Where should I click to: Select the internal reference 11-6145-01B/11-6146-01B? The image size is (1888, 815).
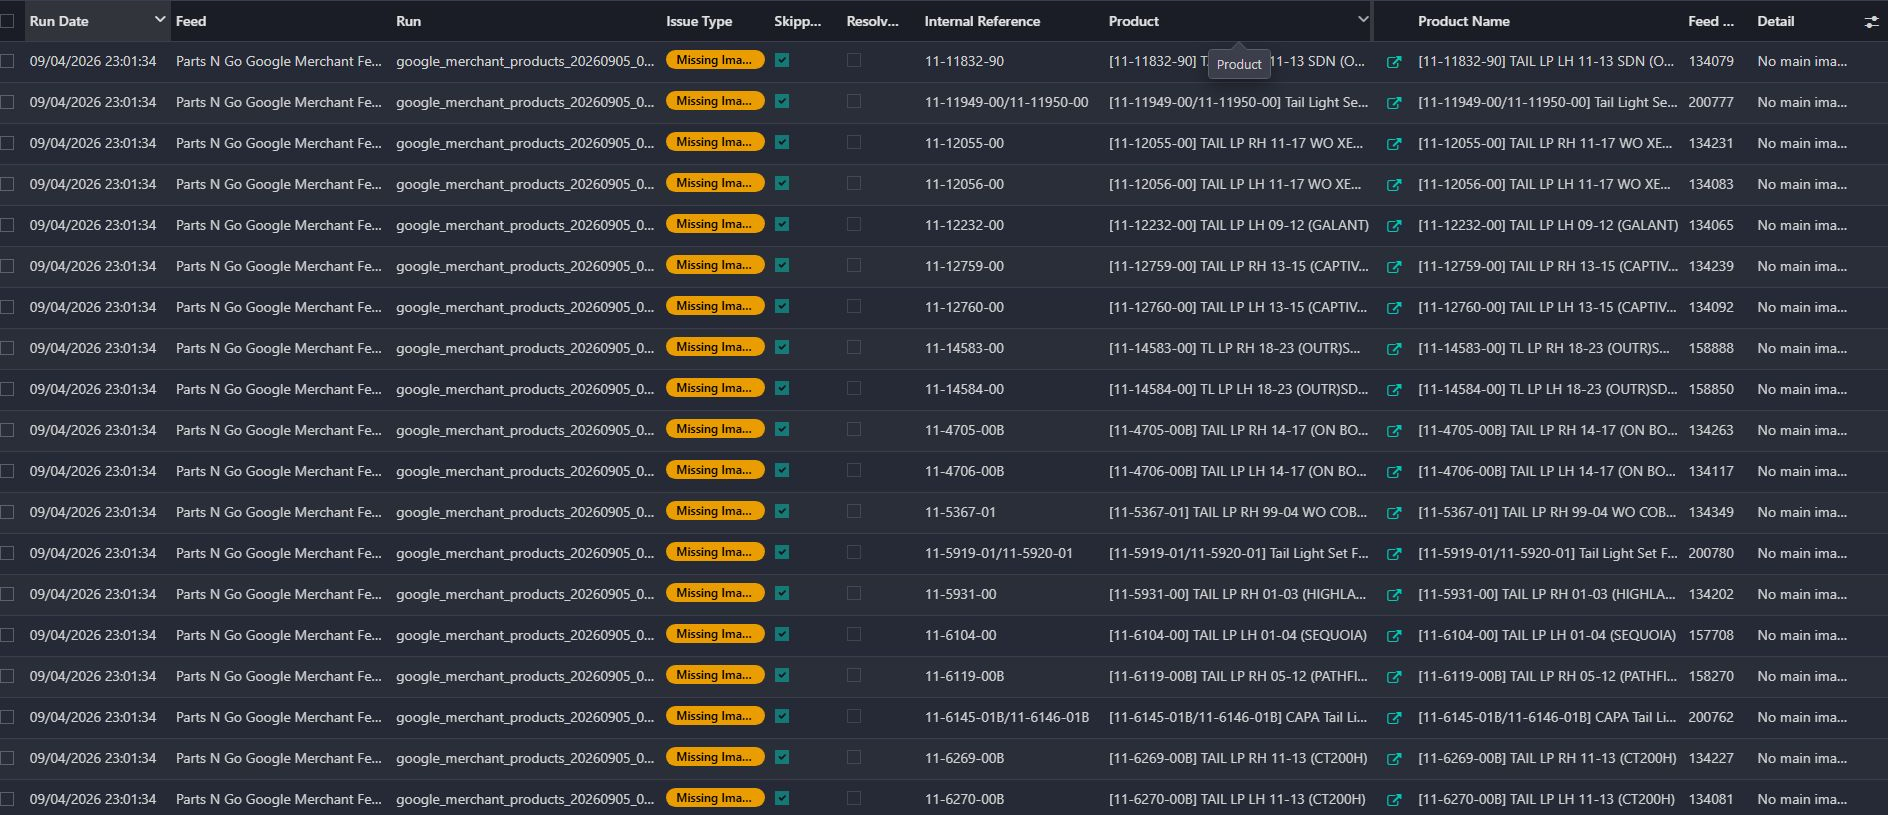pyautogui.click(x=1007, y=717)
